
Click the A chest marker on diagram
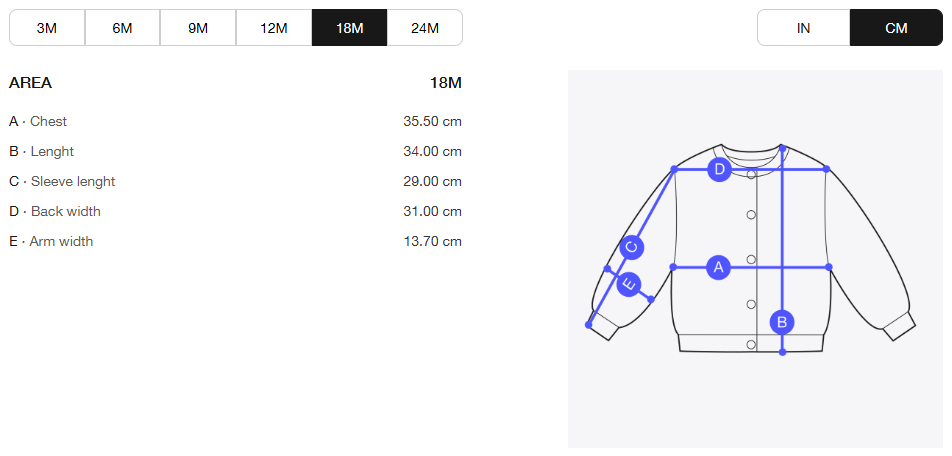pyautogui.click(x=718, y=267)
